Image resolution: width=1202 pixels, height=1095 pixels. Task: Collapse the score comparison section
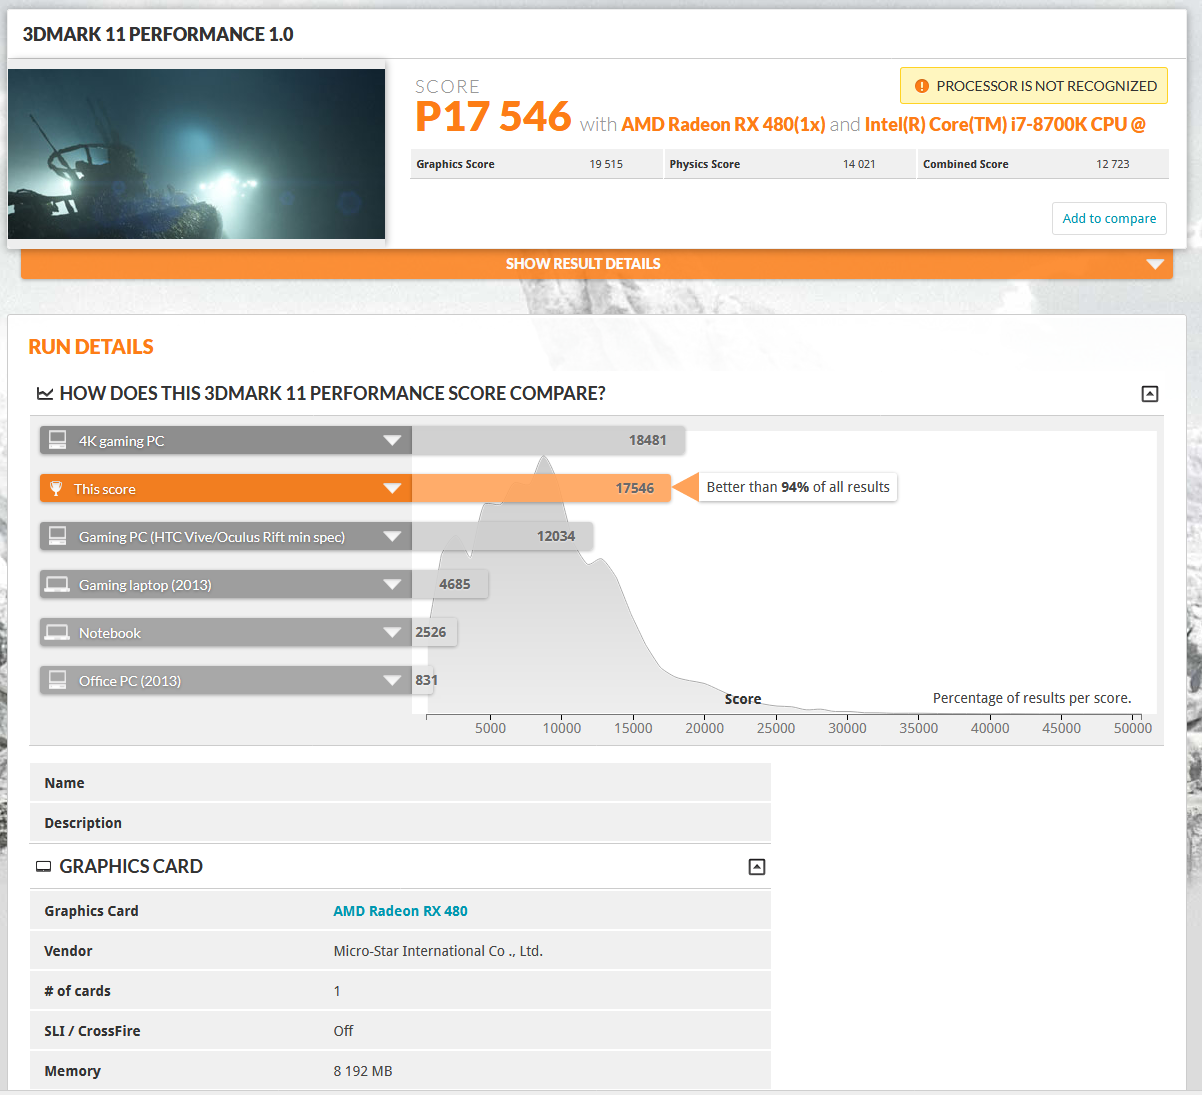tap(1150, 394)
